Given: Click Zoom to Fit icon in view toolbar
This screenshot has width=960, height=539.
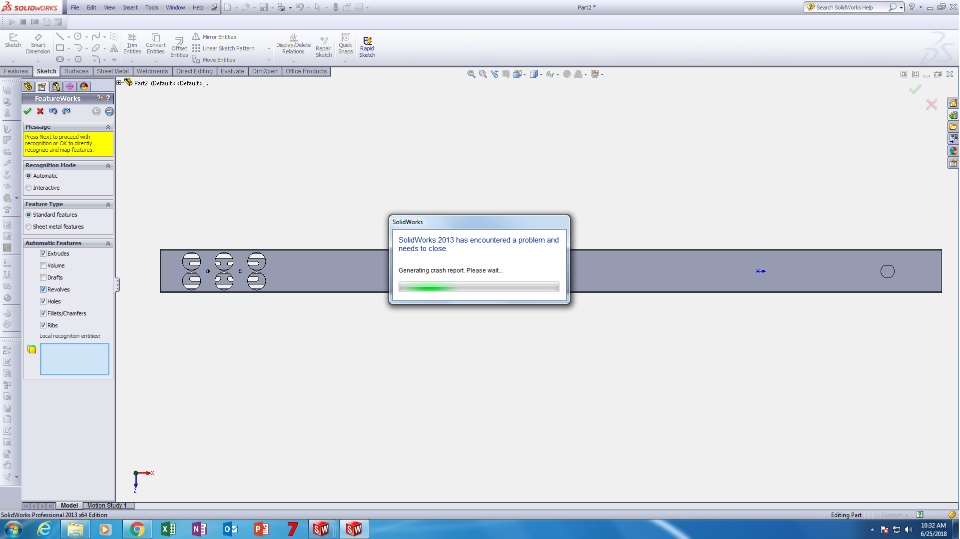Looking at the screenshot, I should click(x=471, y=74).
